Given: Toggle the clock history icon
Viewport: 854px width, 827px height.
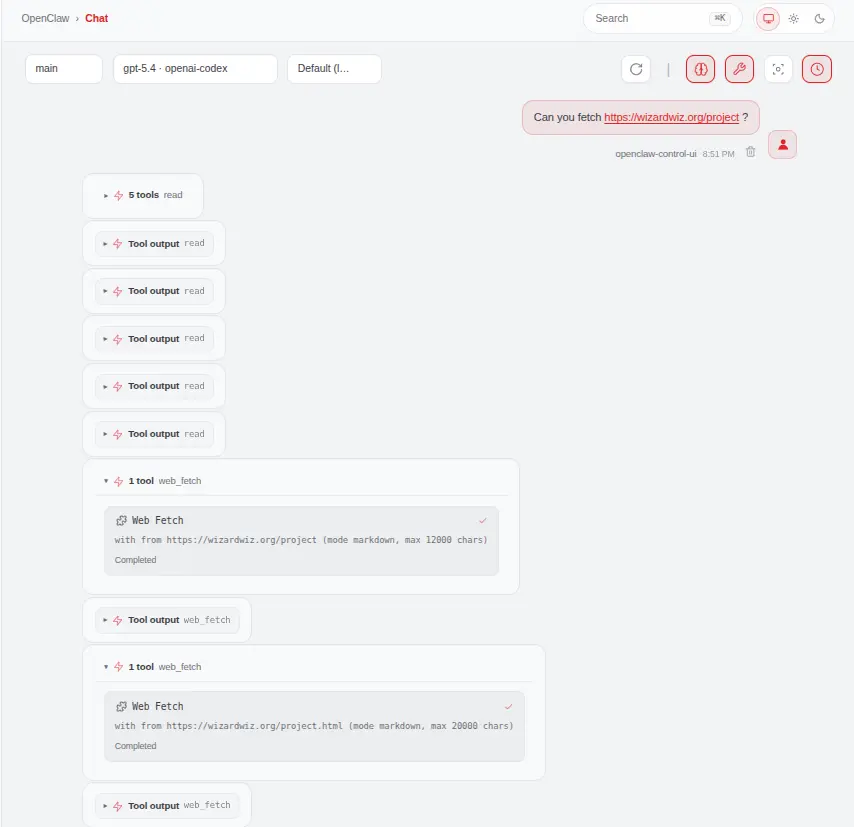Looking at the screenshot, I should click(817, 69).
